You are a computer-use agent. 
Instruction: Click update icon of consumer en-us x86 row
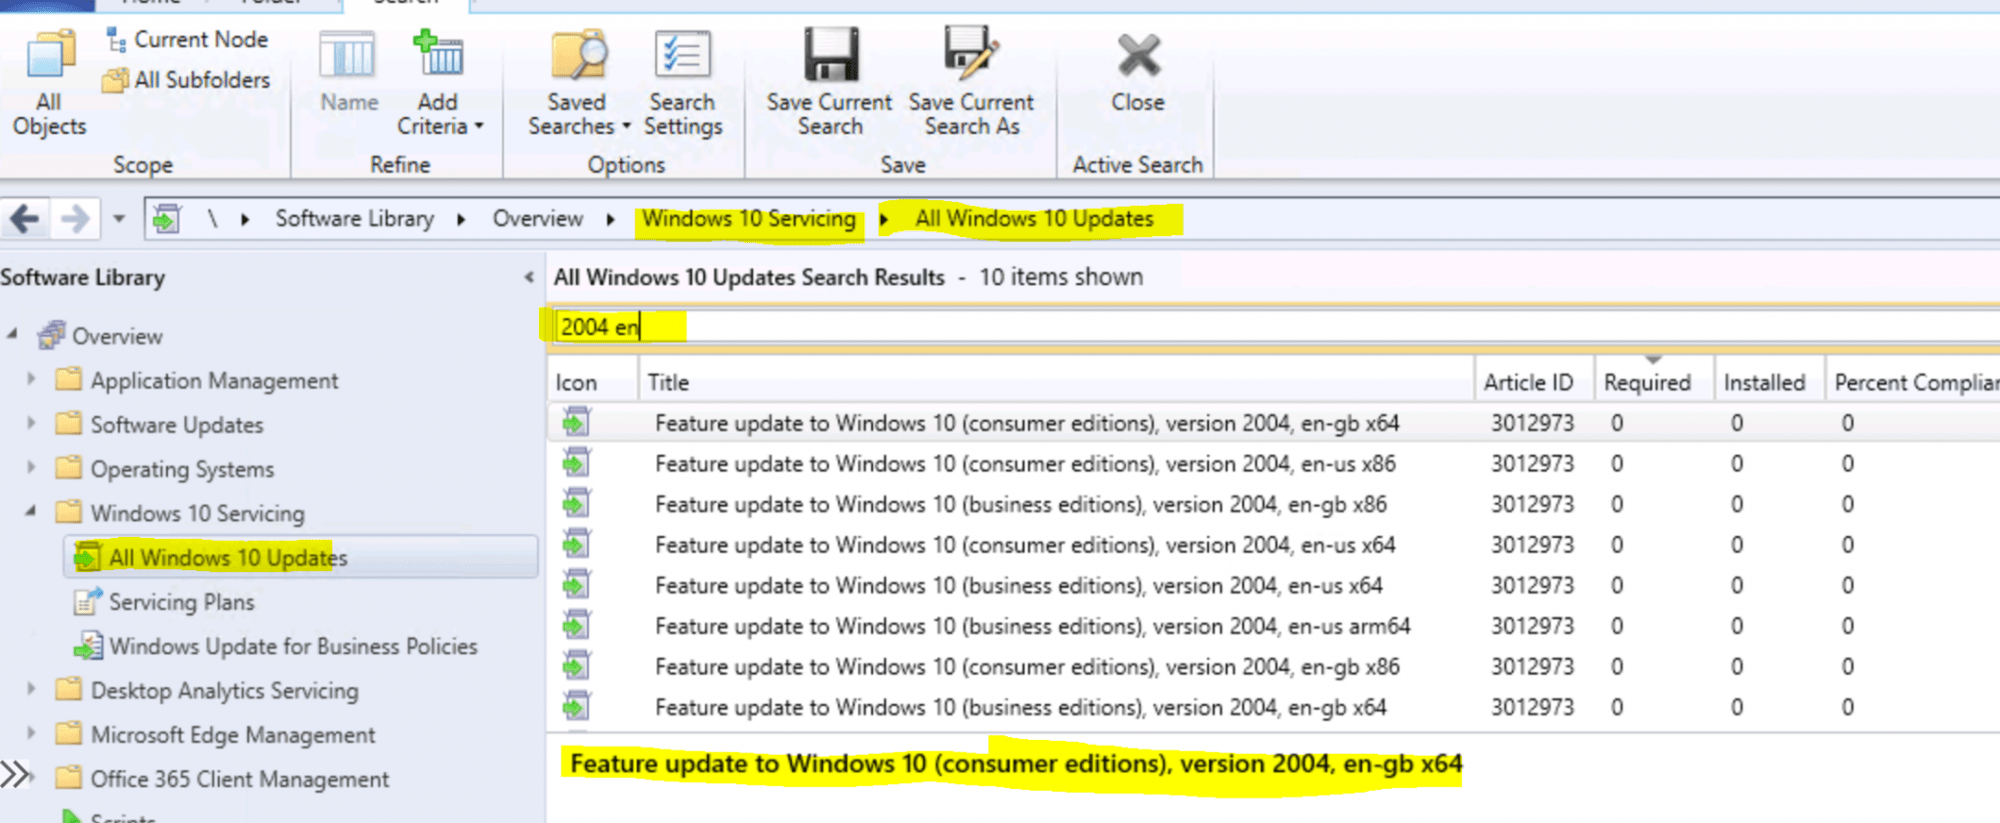click(576, 462)
